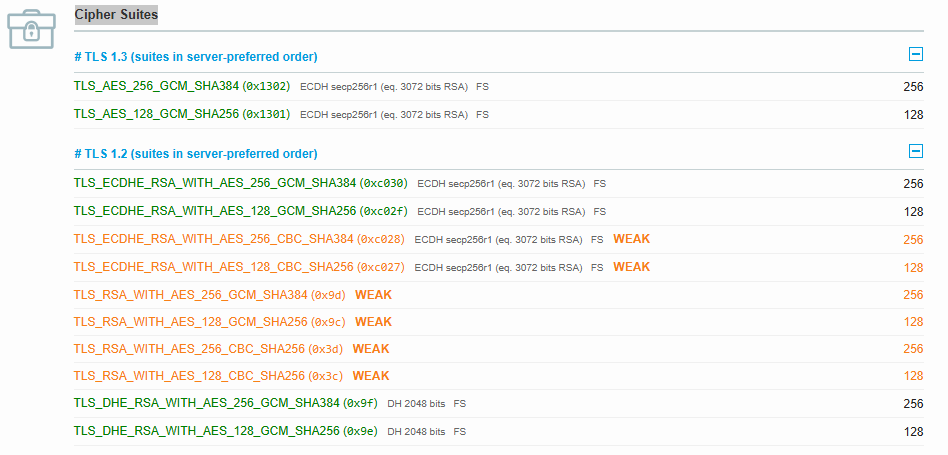Select TLS_ECDHE_RSA_WITH_AES_256_CBC_SHA384 (0xc028) name
Viewport: 948px width, 455px height.
(239, 239)
